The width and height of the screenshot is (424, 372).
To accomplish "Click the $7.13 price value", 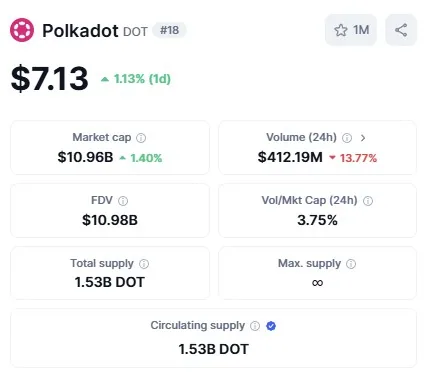I will (49, 79).
